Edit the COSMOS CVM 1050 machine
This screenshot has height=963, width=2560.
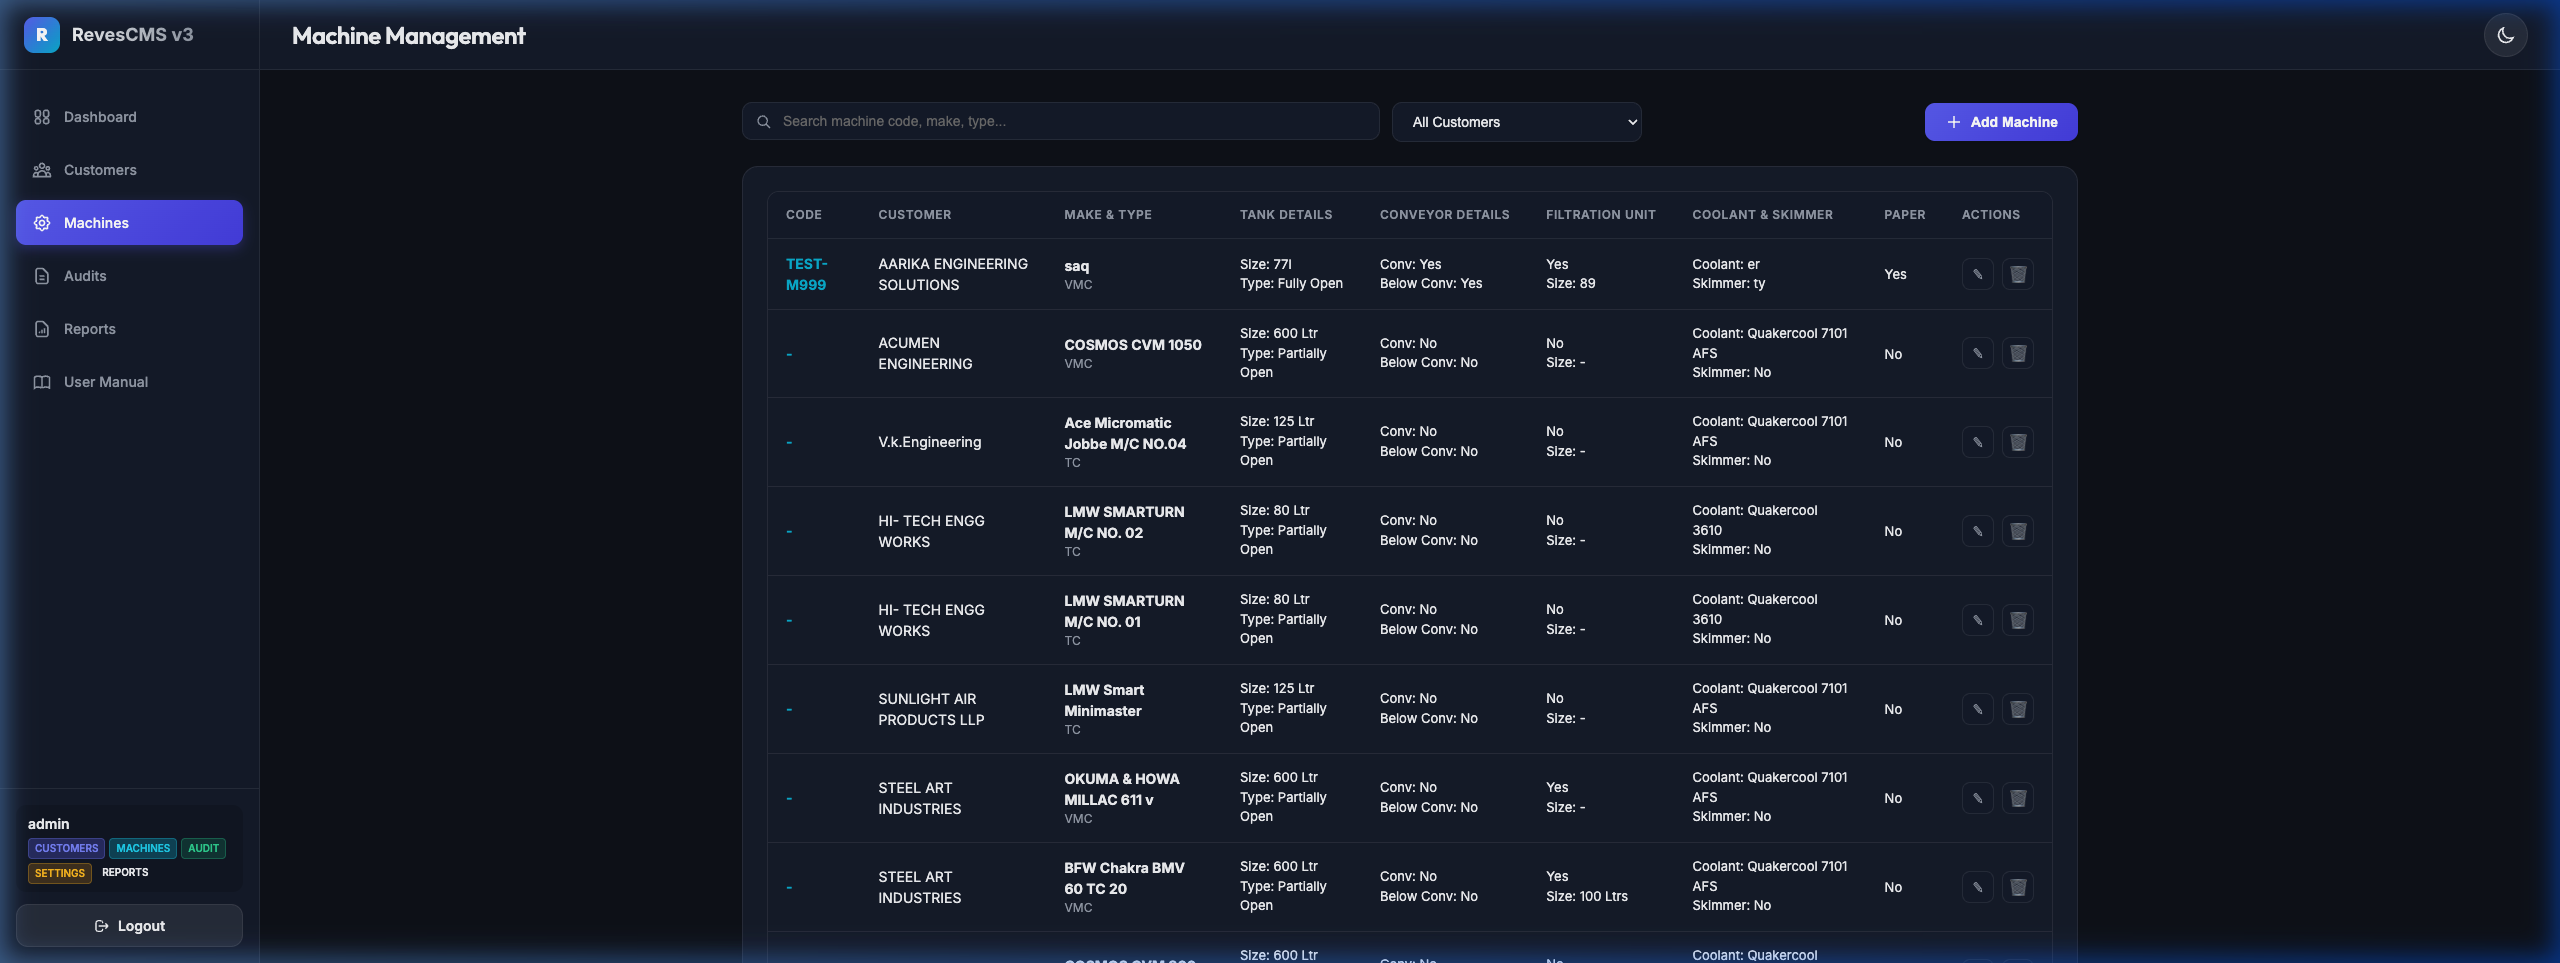click(1977, 354)
